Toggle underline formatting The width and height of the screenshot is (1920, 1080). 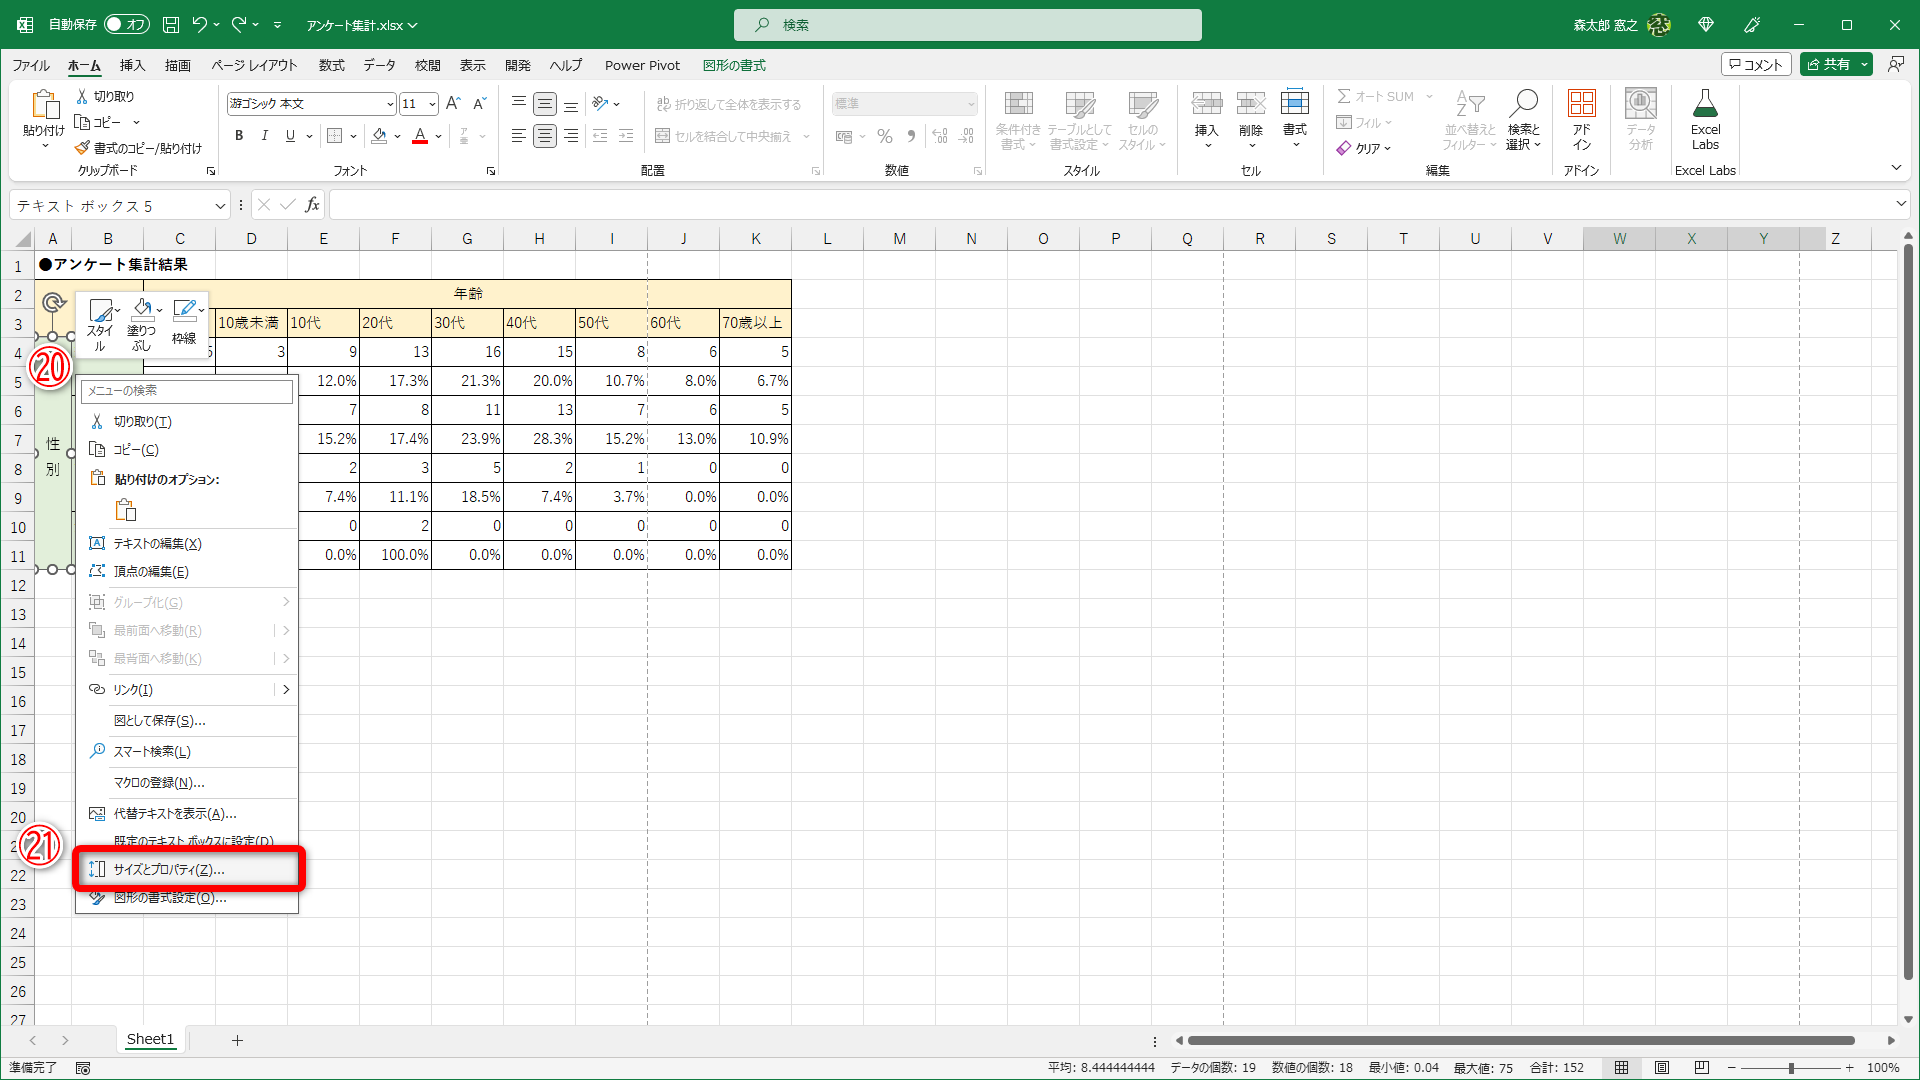click(x=290, y=136)
